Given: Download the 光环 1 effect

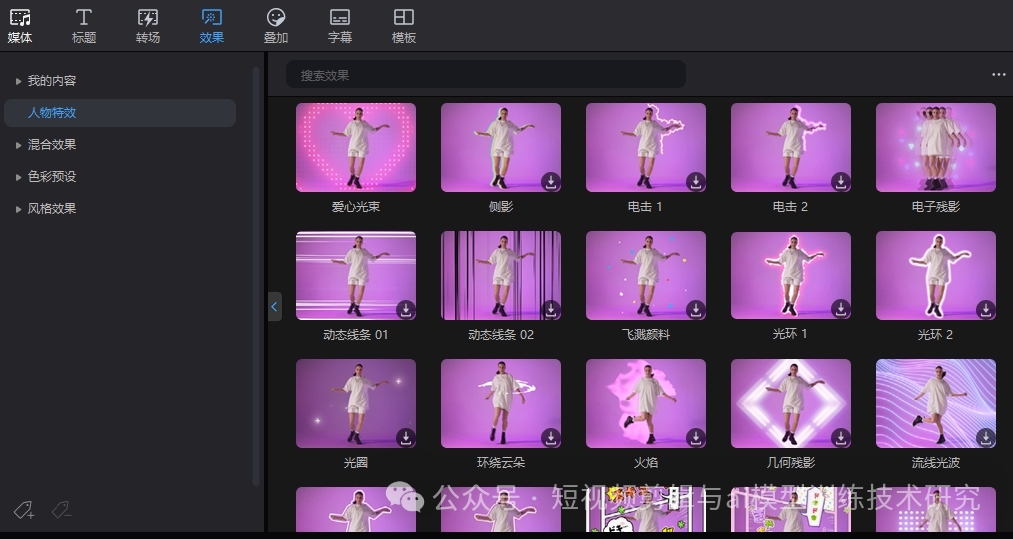Looking at the screenshot, I should point(841,309).
